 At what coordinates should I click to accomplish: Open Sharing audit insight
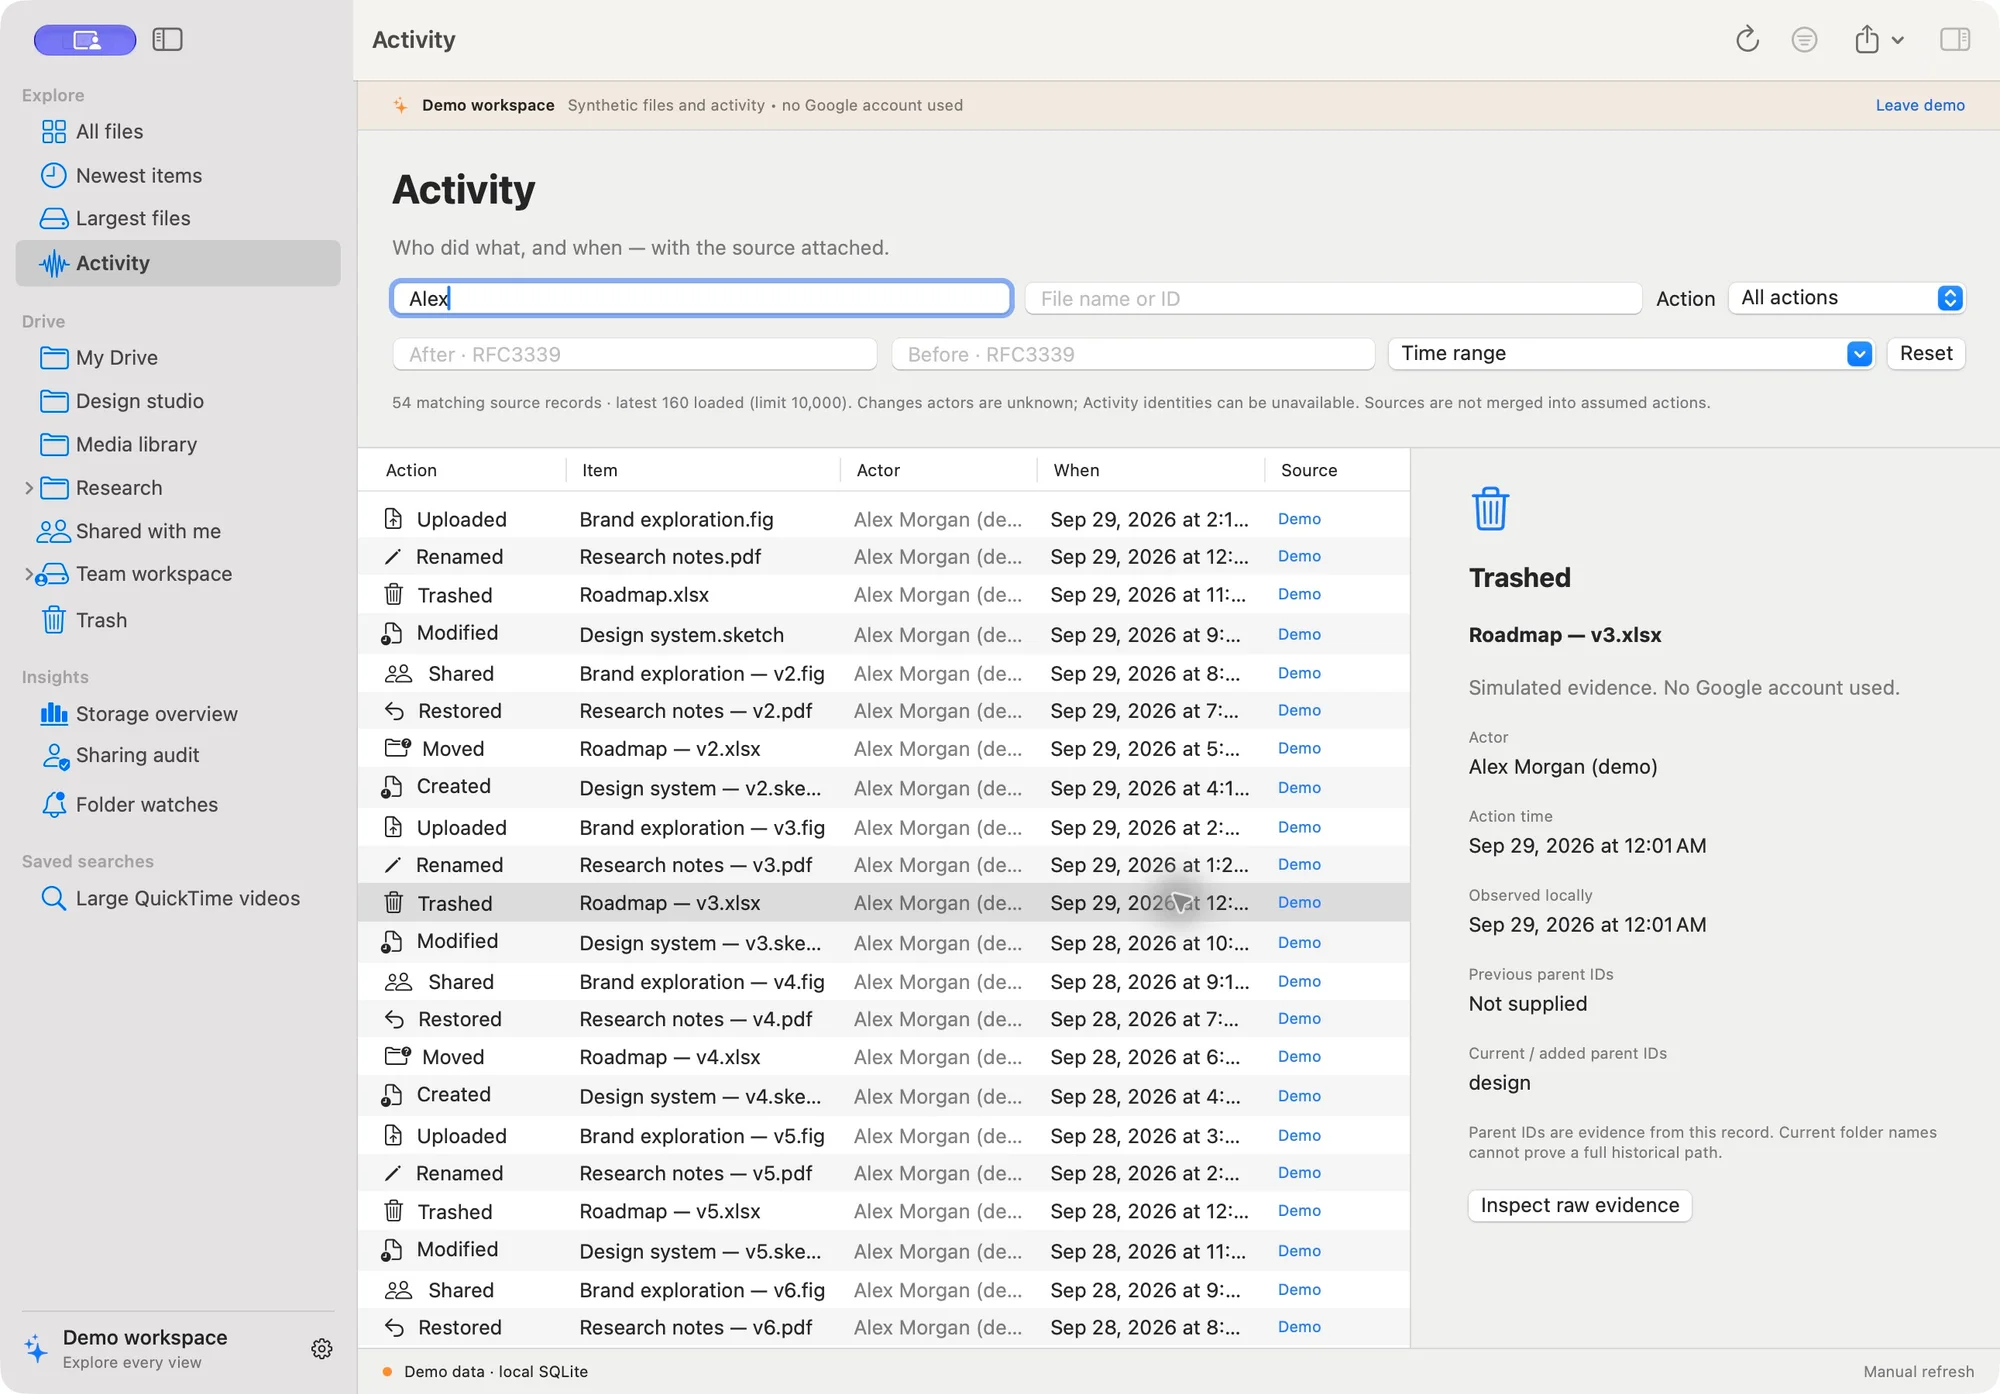coord(137,756)
